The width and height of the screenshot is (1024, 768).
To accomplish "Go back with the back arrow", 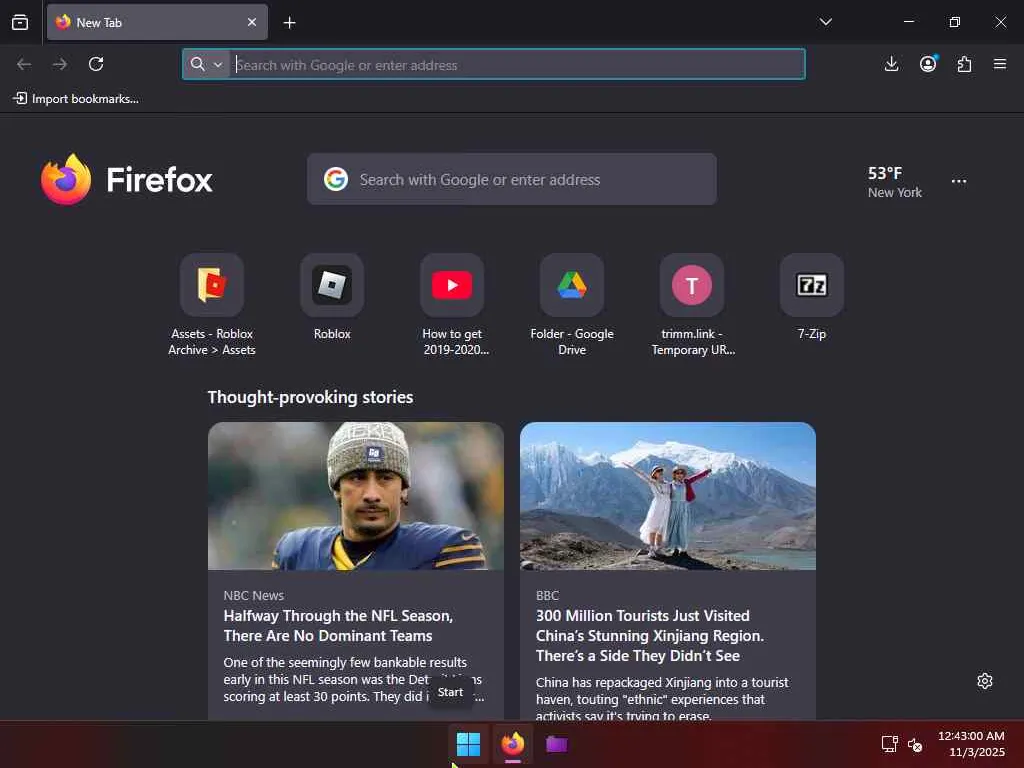I will tap(24, 64).
